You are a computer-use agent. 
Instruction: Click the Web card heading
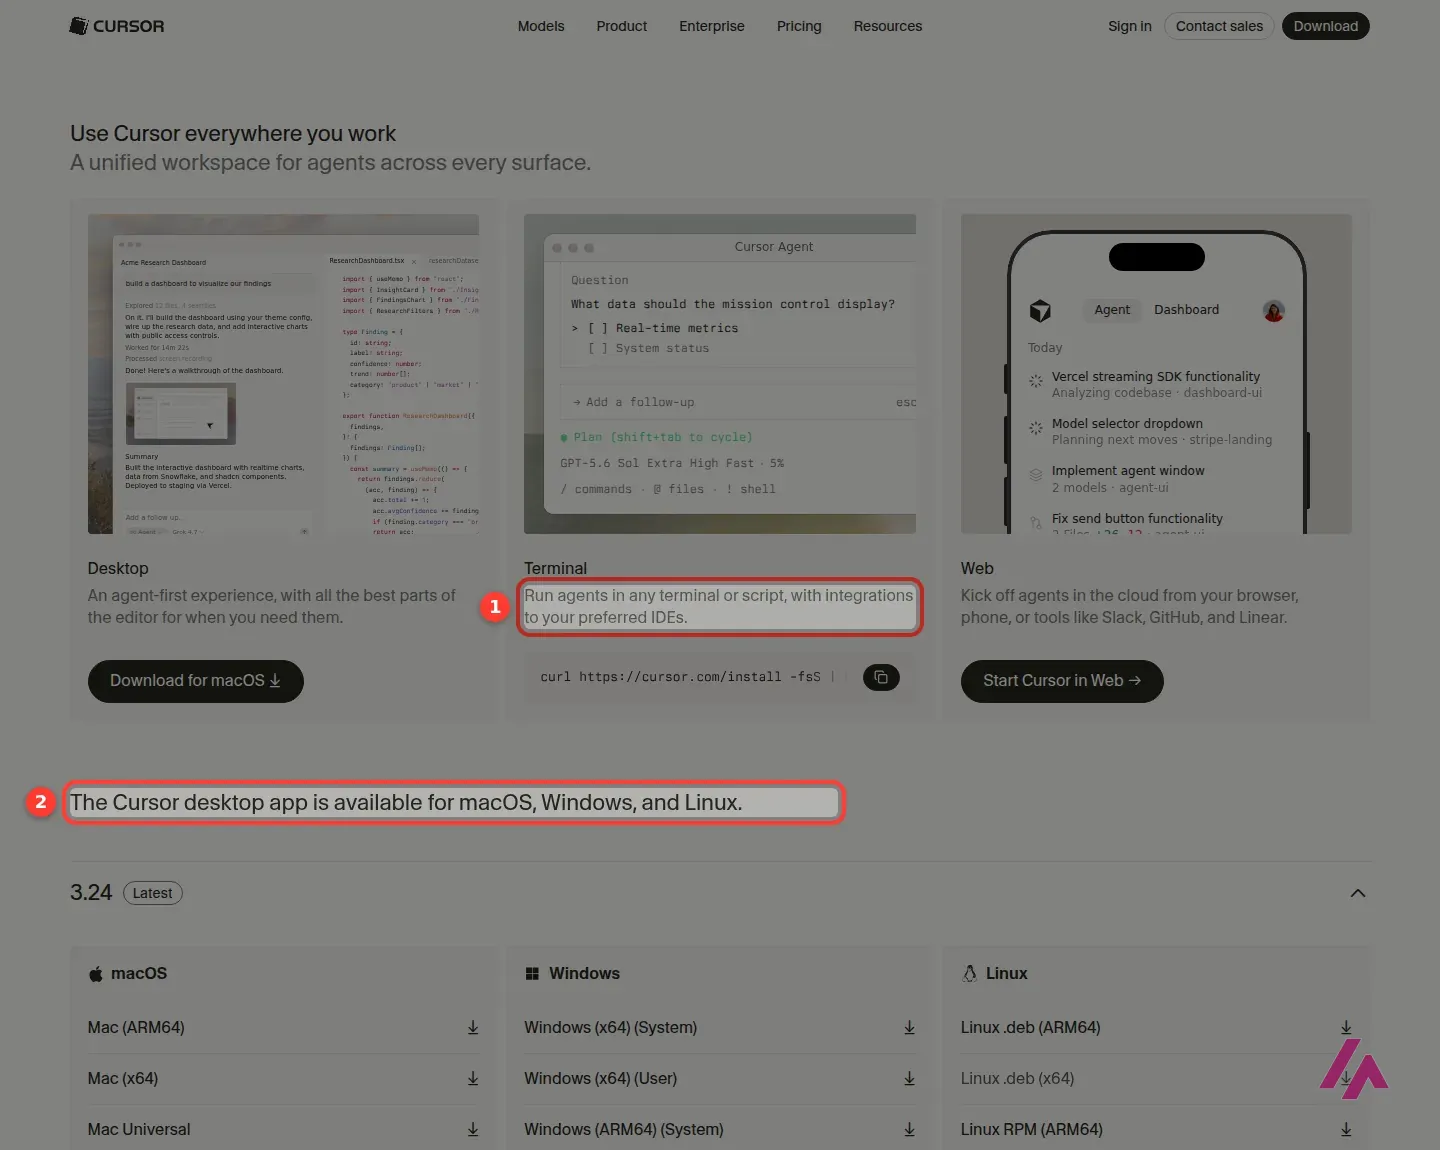tap(977, 568)
